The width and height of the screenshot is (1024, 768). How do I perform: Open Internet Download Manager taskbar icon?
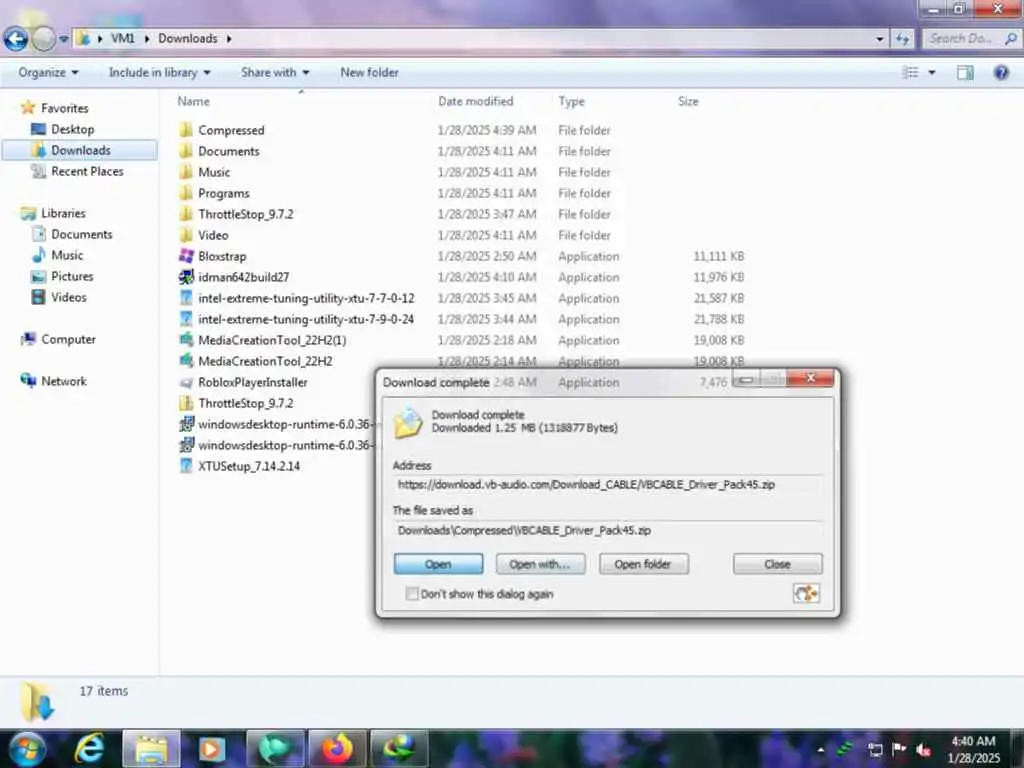[398, 748]
